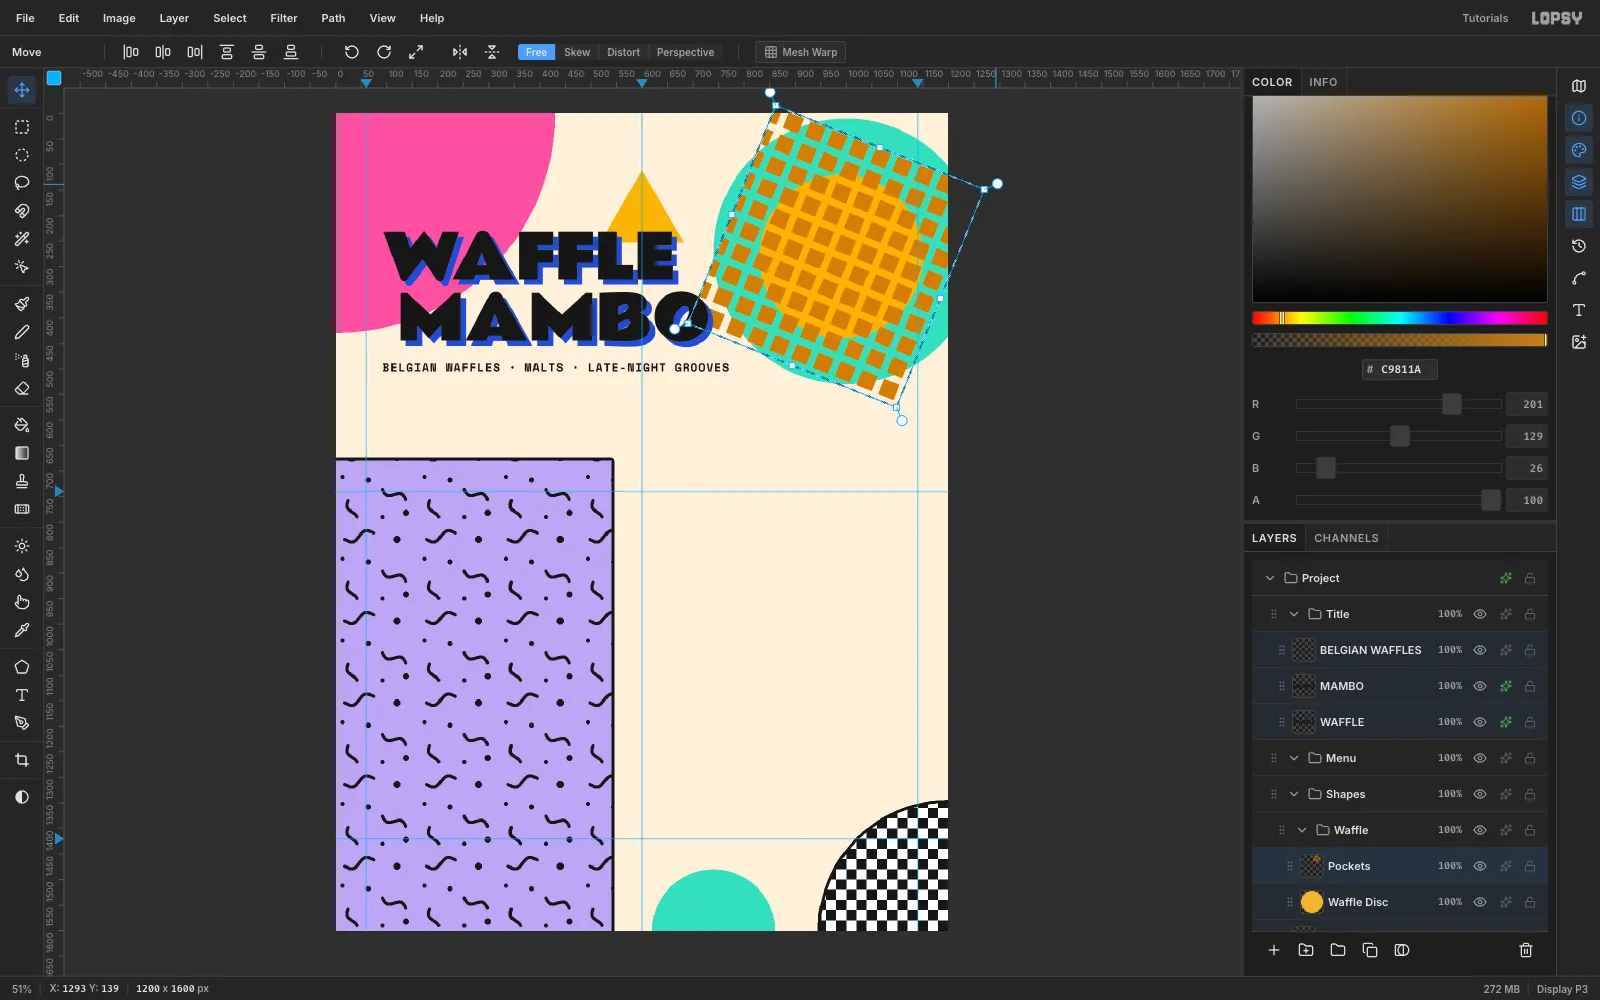Open the Path menu
The height and width of the screenshot is (1000, 1600).
[x=333, y=18]
